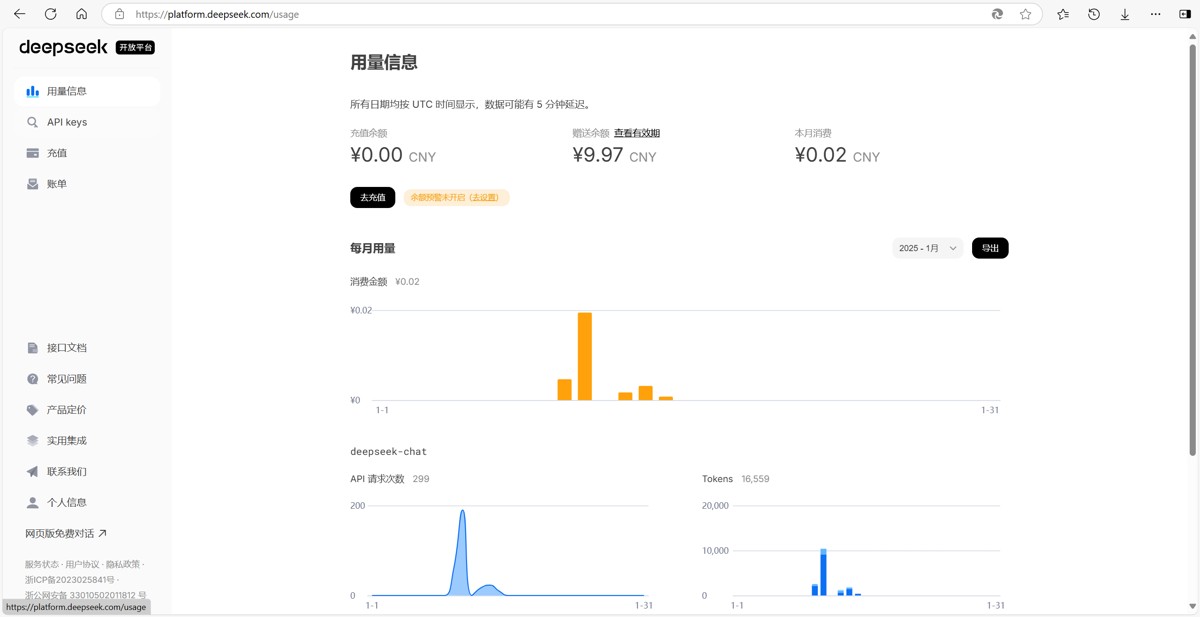Screen dimensions: 1200x617
Task: Click the scrollbar down arrow
Action: [1192, 606]
